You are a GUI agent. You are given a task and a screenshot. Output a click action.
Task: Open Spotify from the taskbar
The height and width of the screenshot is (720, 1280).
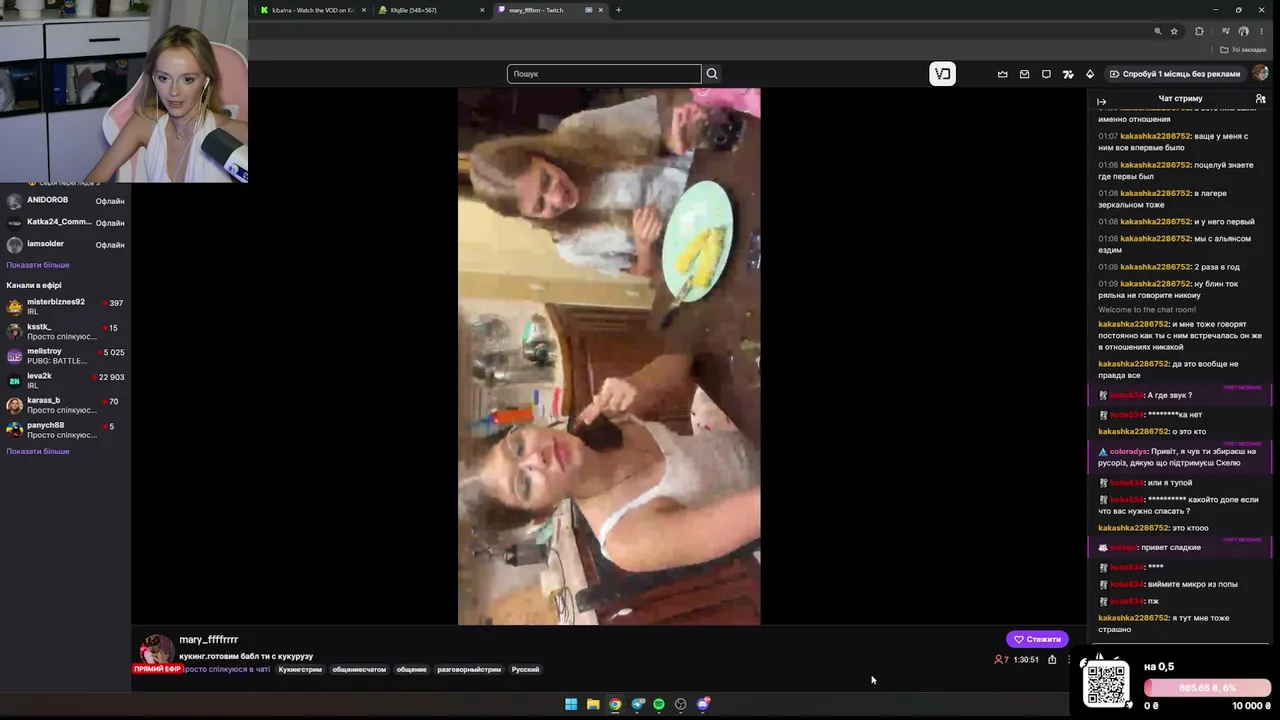click(659, 704)
